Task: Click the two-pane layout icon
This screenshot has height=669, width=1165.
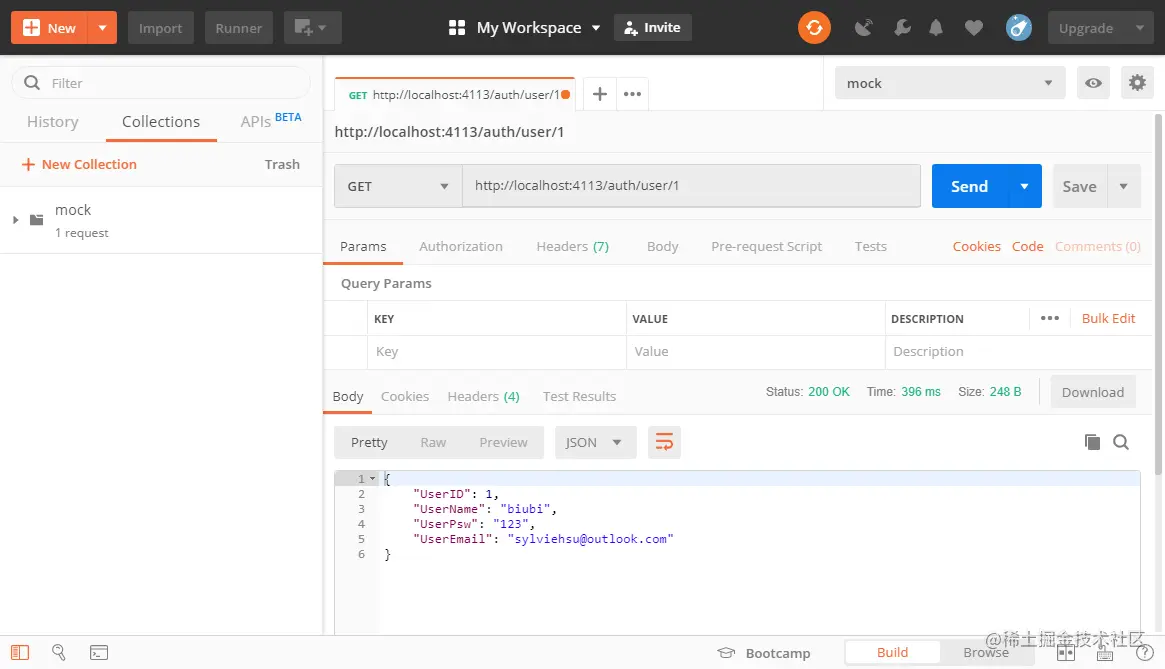Action: (x=1066, y=653)
